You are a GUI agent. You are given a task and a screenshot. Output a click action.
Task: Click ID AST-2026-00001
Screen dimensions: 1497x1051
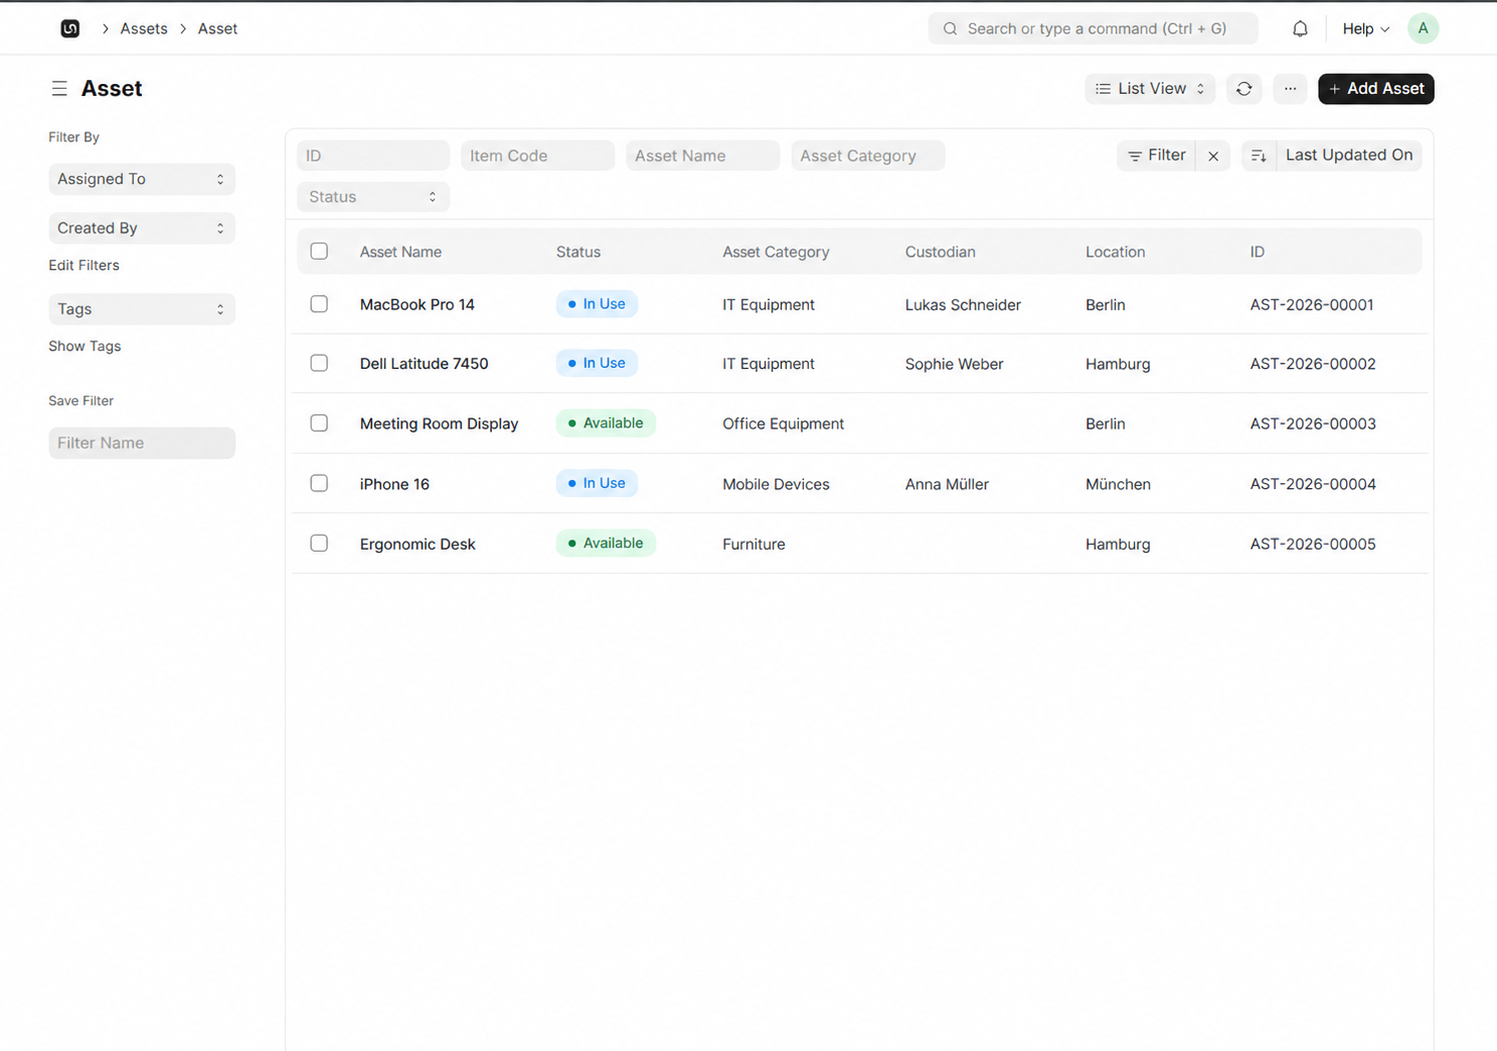[1312, 305]
